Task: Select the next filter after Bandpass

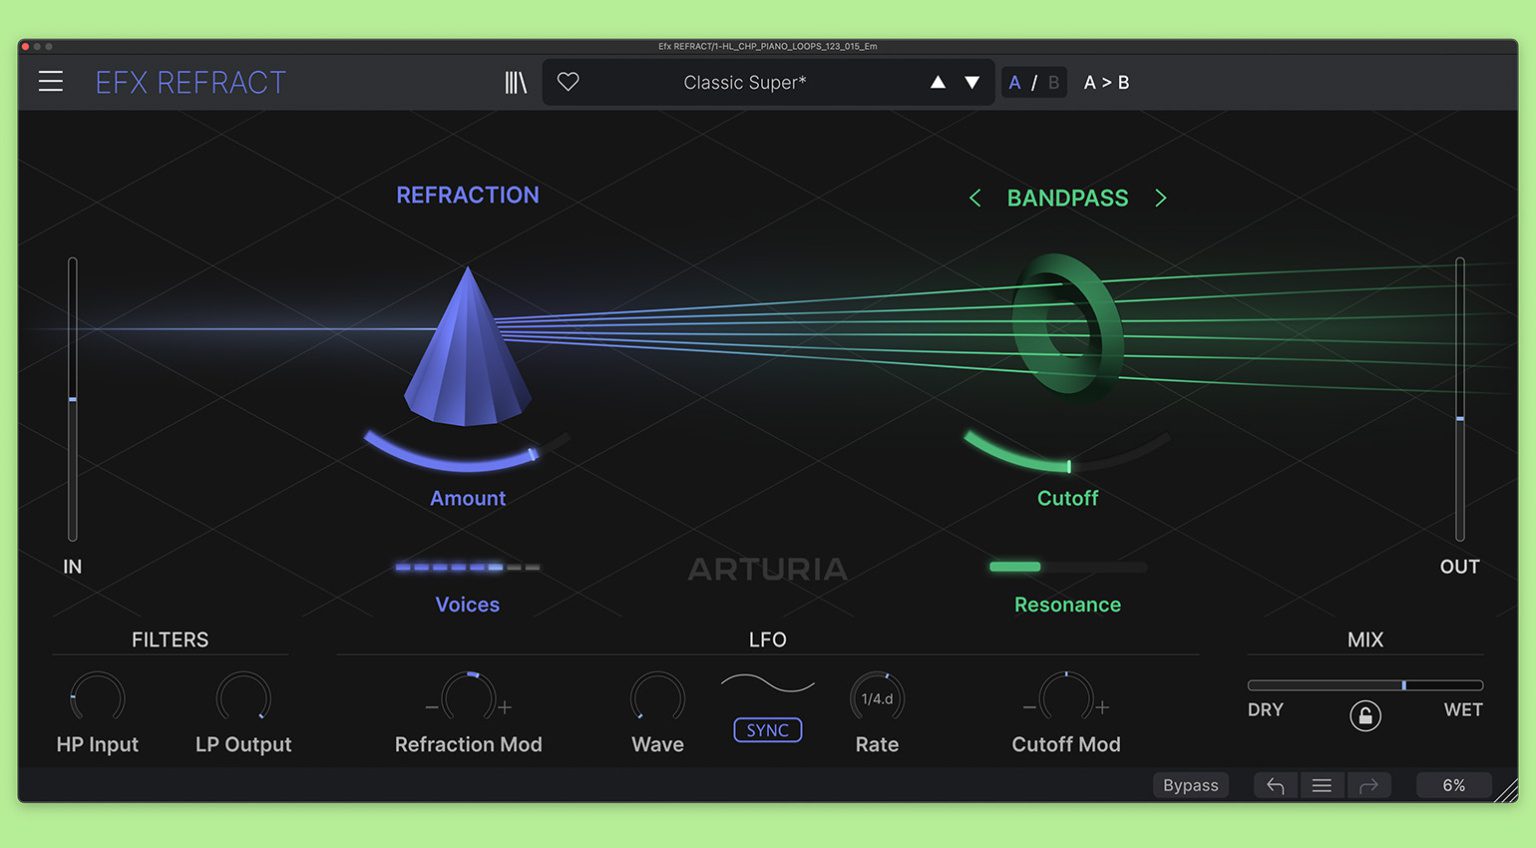Action: pyautogui.click(x=1161, y=198)
